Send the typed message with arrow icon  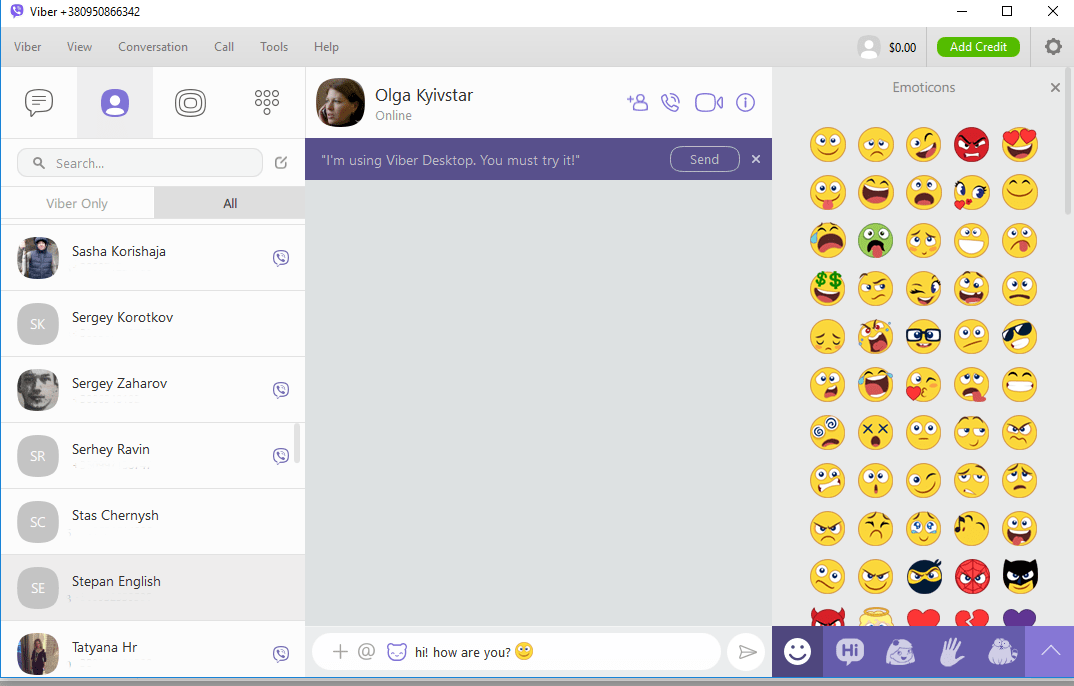[747, 652]
